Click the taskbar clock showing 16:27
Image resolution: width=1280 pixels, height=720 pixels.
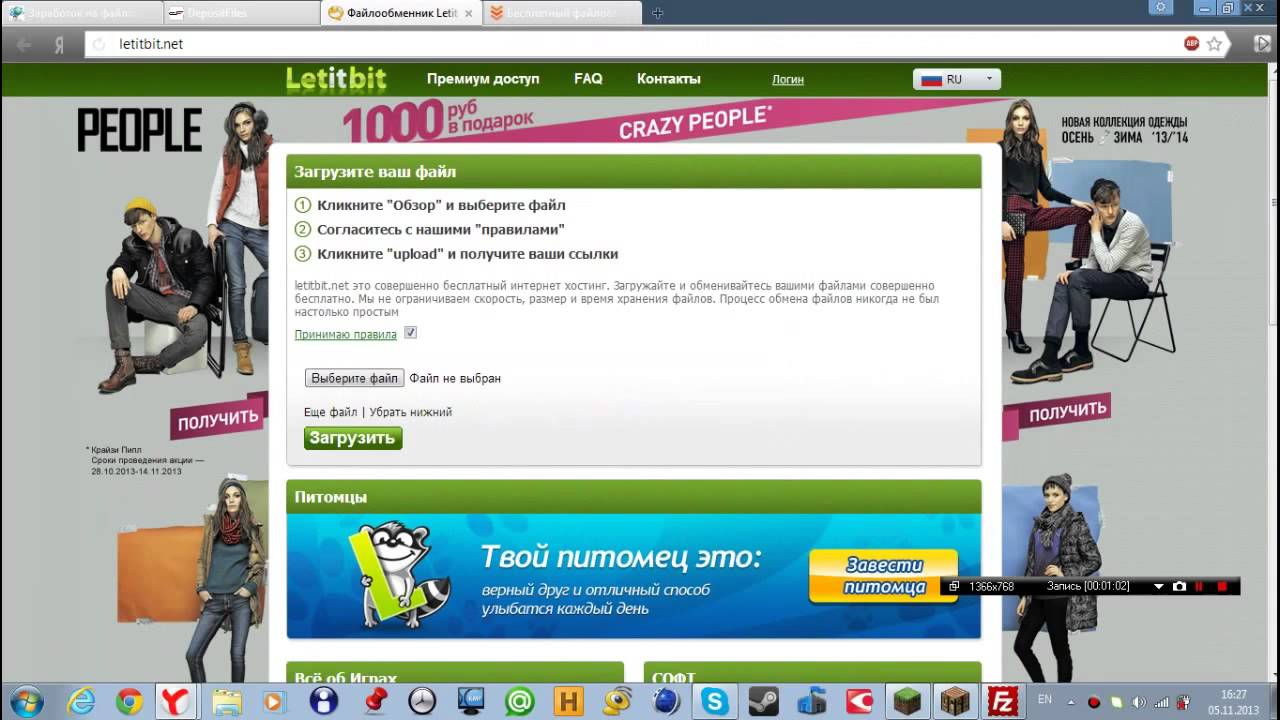[x=1233, y=702]
